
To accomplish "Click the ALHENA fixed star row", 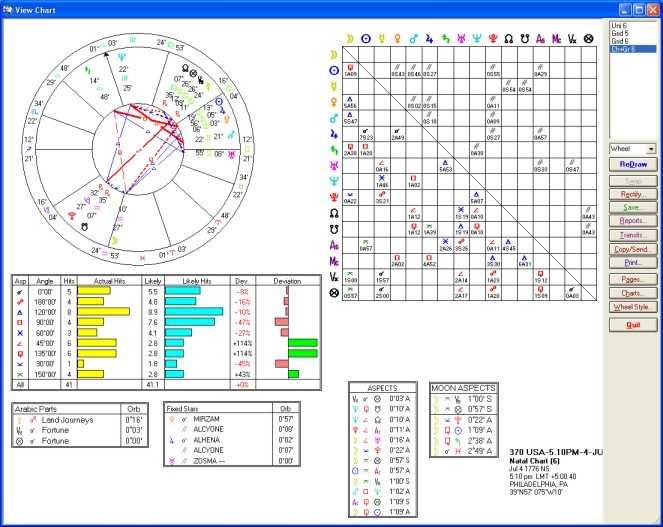I will [232, 440].
